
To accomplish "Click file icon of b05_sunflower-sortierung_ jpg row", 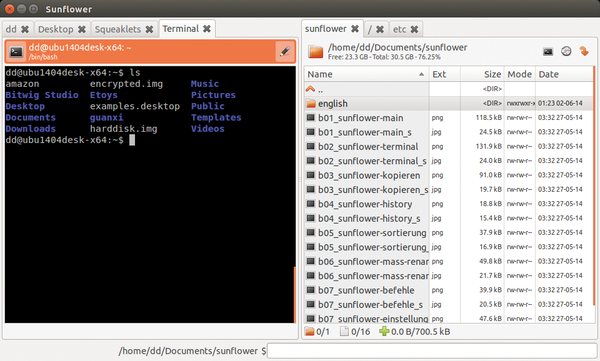I will 311,247.
